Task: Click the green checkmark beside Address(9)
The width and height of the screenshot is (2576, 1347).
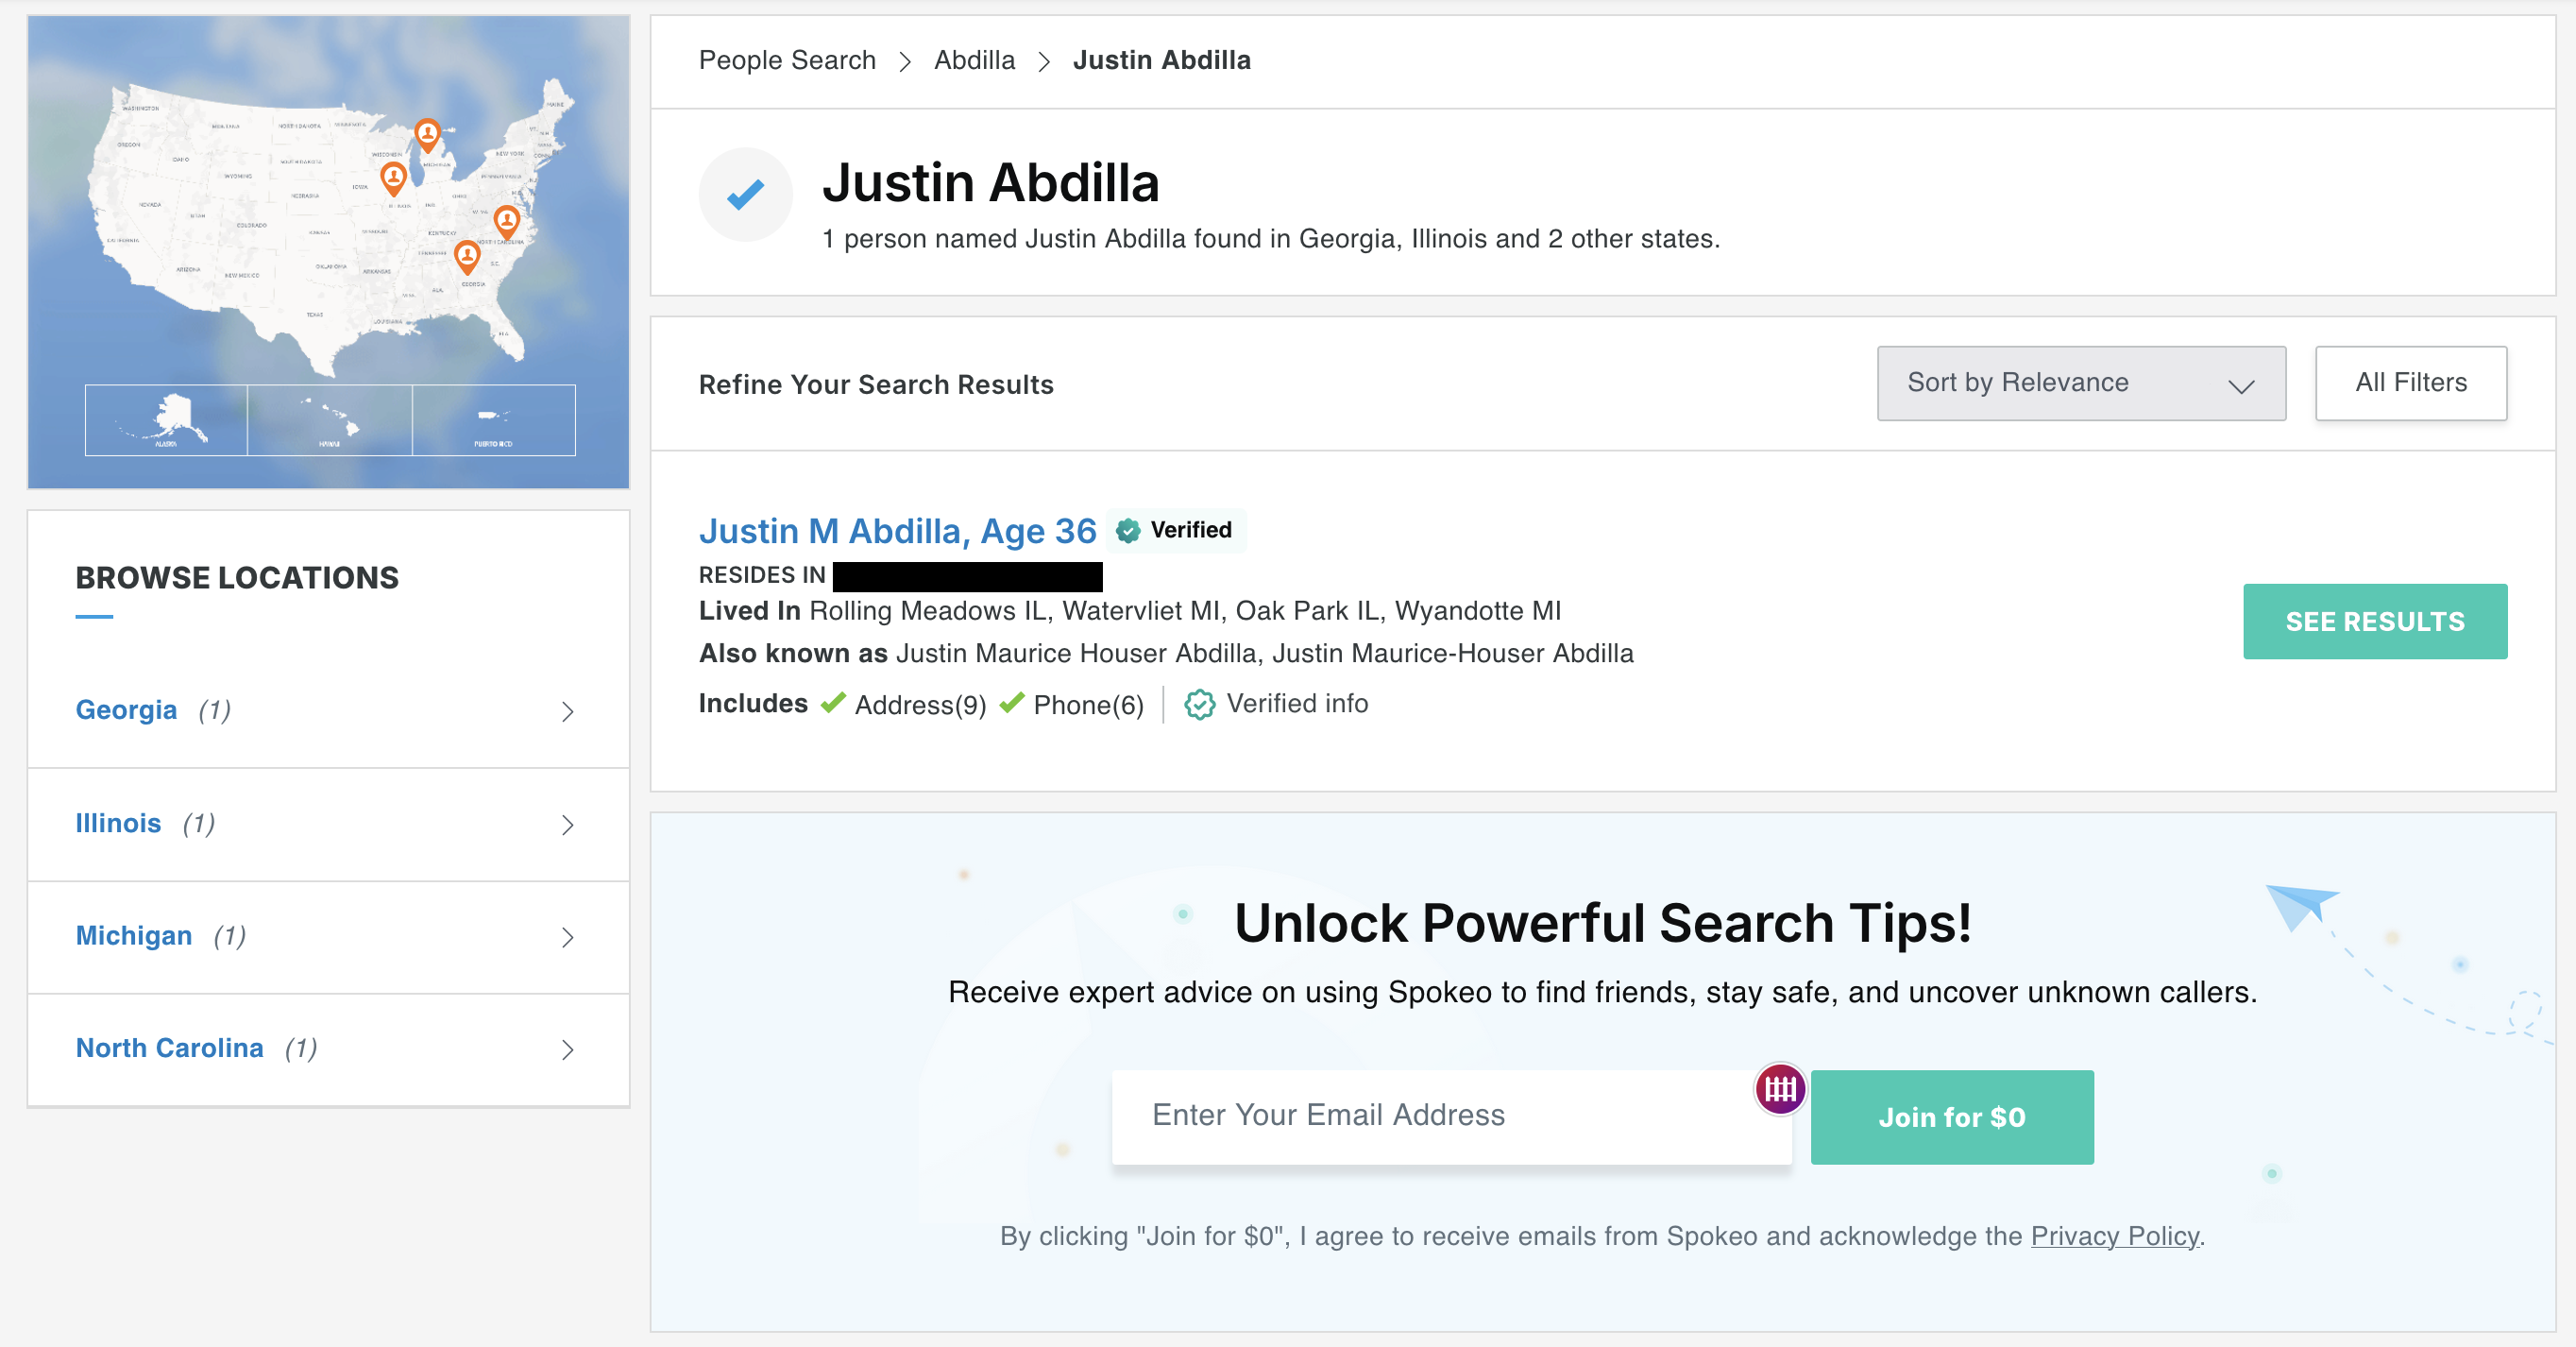Action: point(832,703)
